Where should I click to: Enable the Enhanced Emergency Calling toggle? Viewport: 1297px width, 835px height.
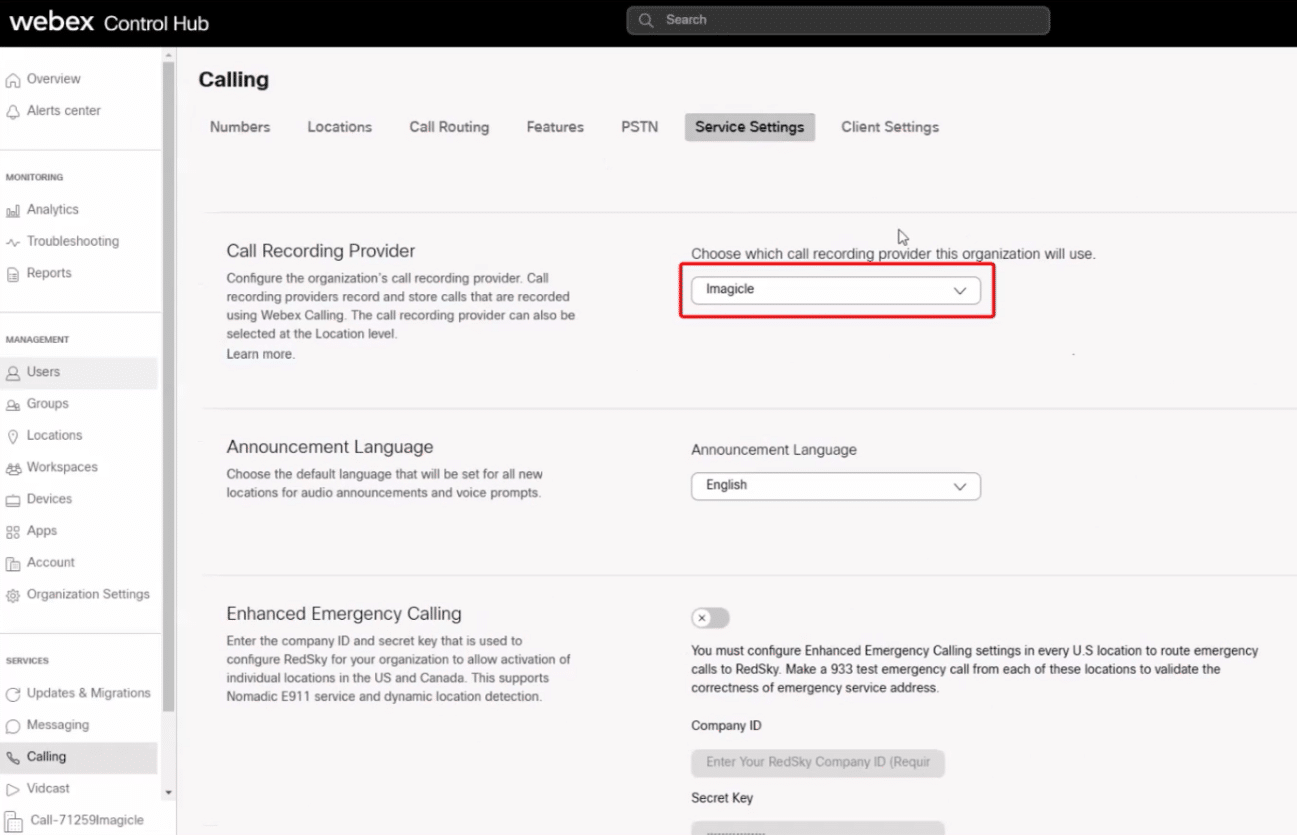click(710, 618)
